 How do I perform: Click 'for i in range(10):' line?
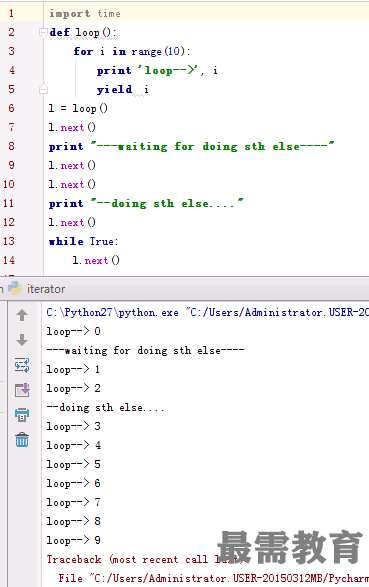[x=132, y=51]
